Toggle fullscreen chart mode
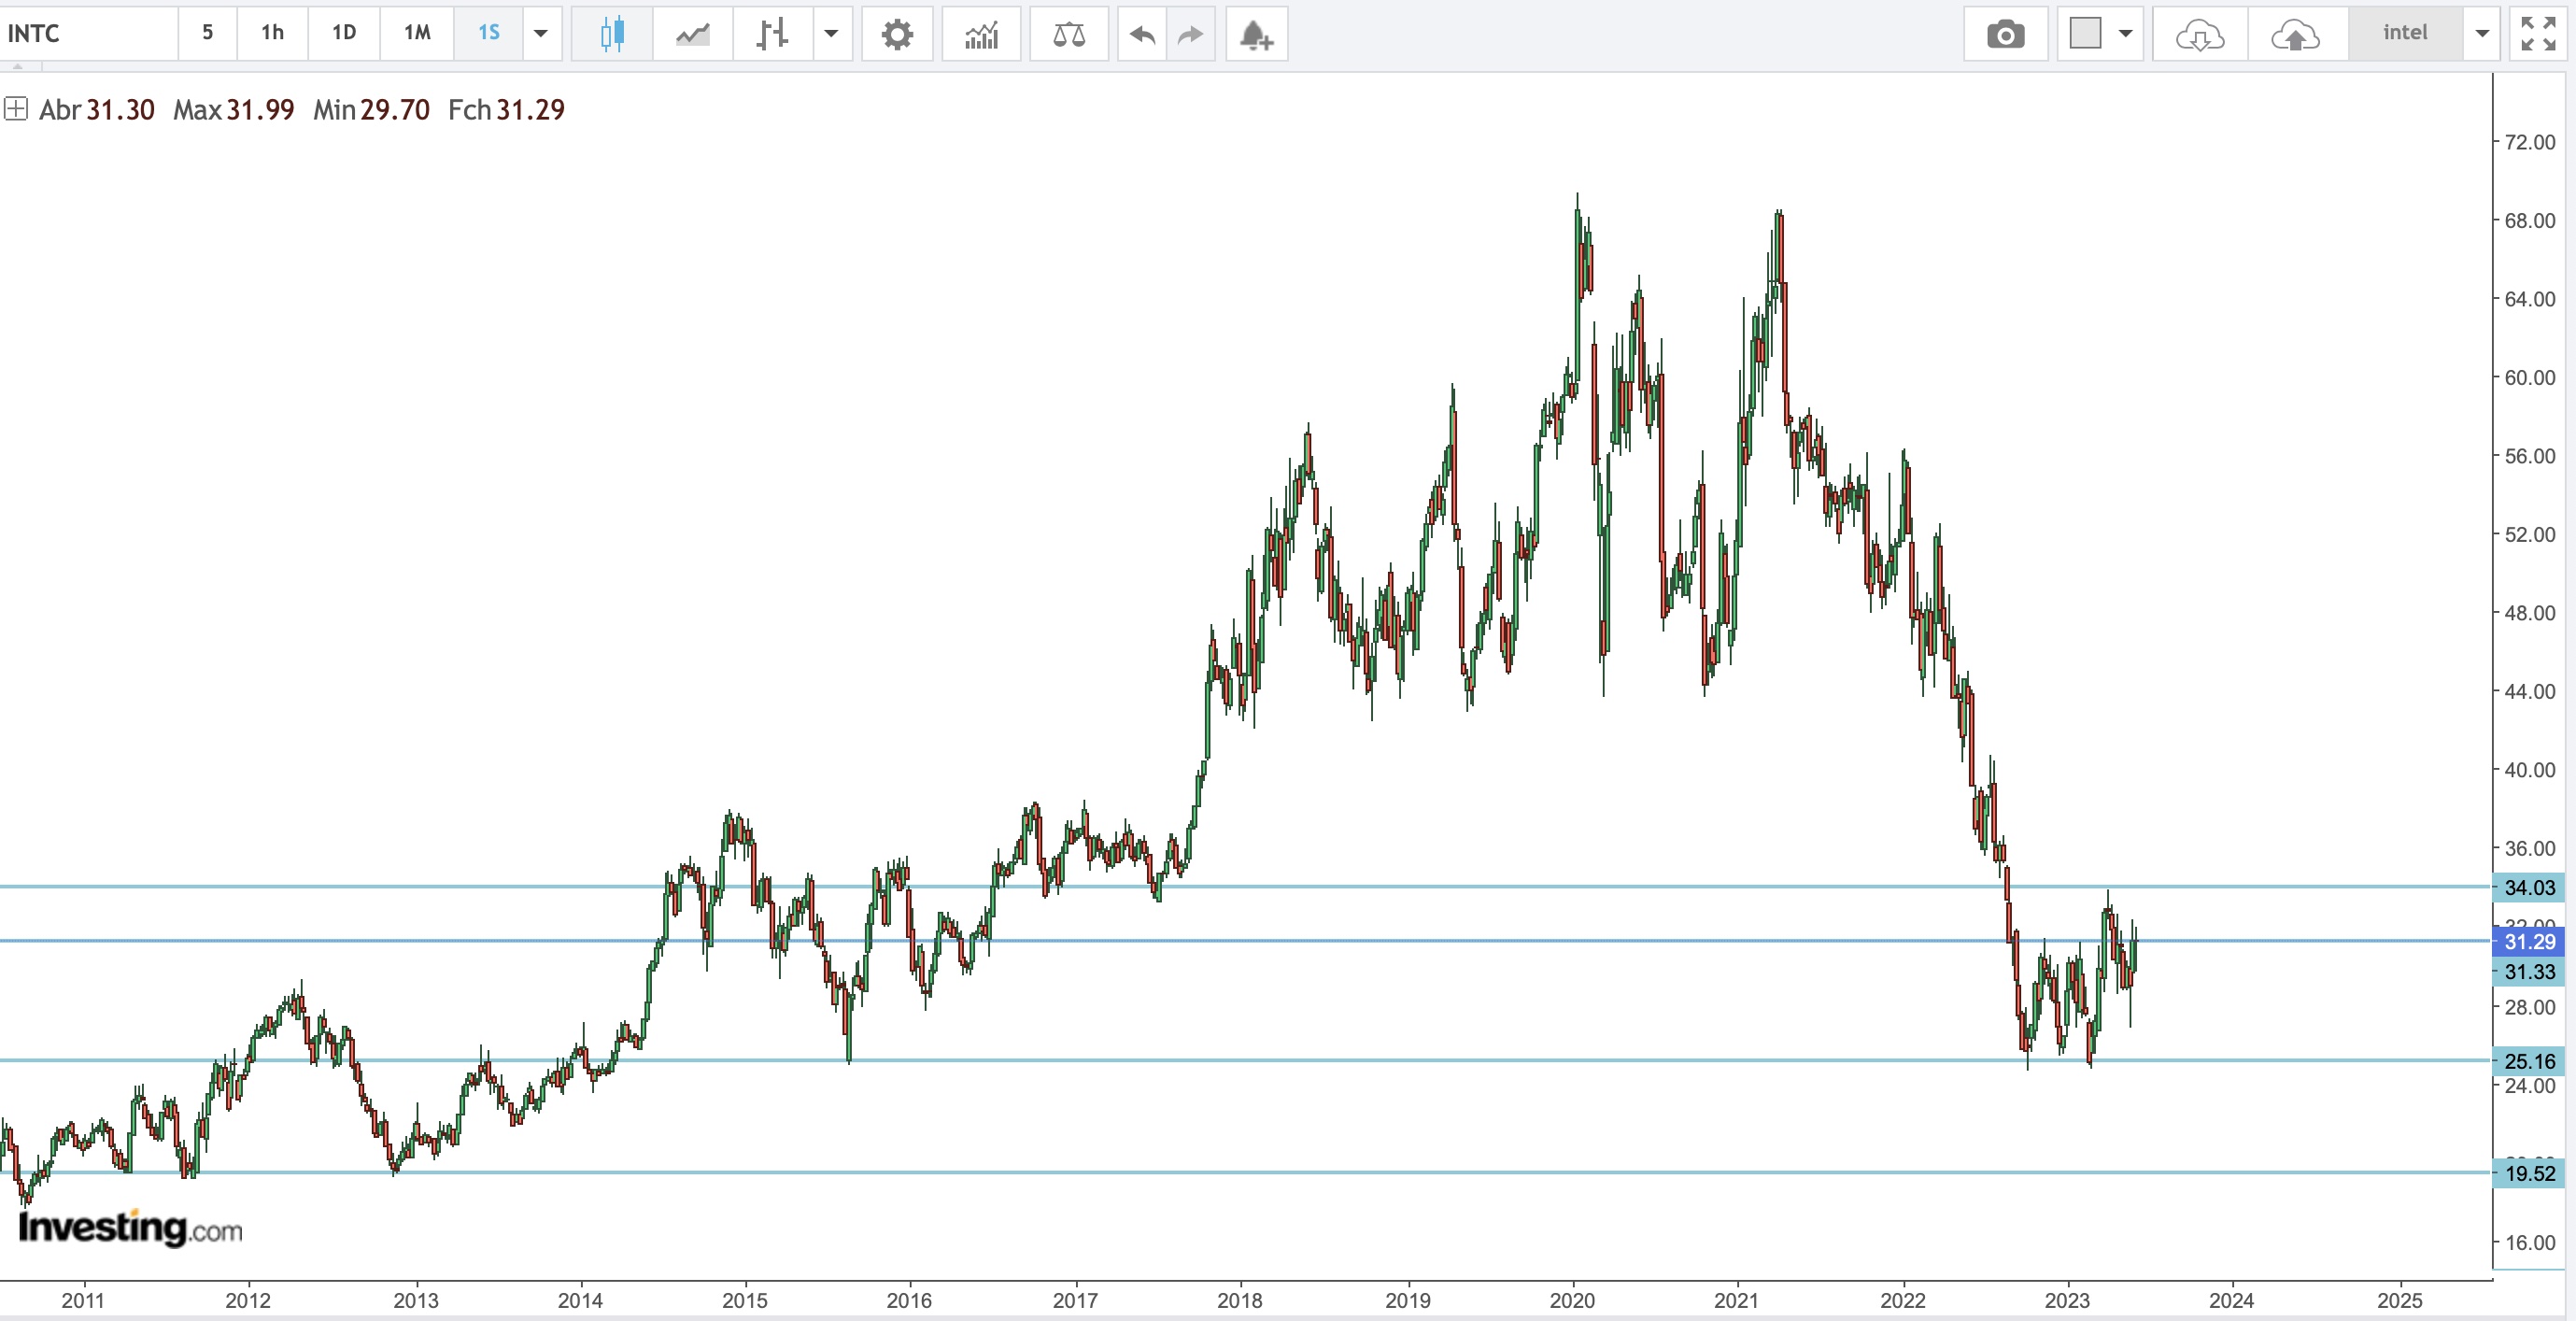The width and height of the screenshot is (2576, 1321). click(x=2538, y=34)
